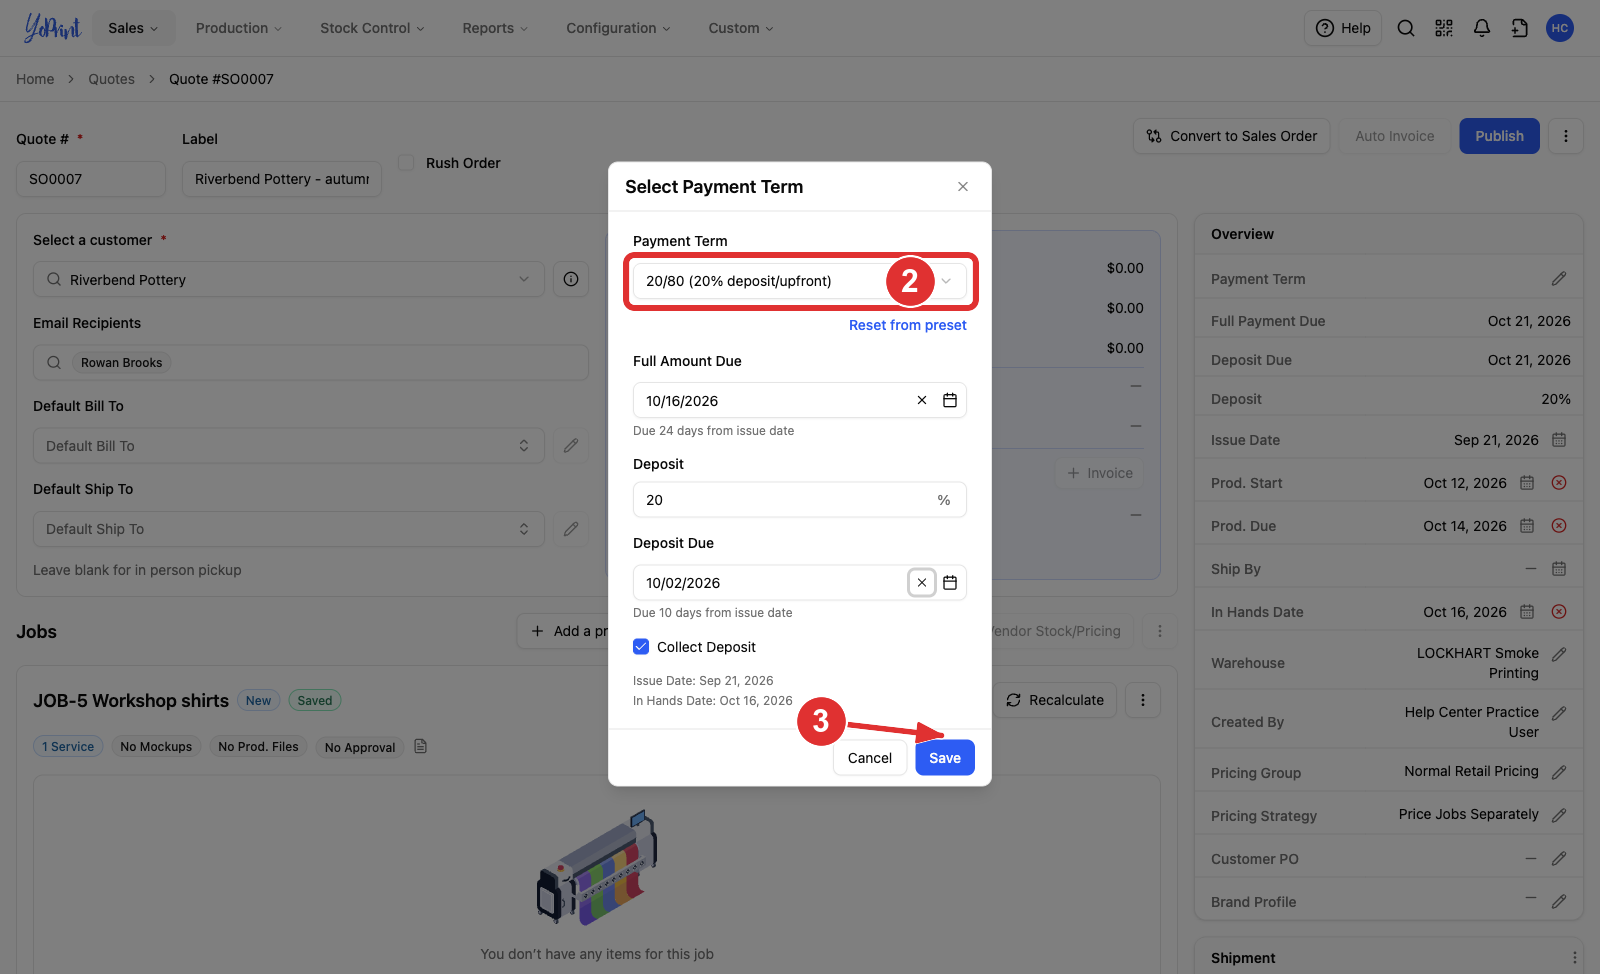Clear the Deposit Due date
Viewport: 1600px width, 974px height.
922,582
